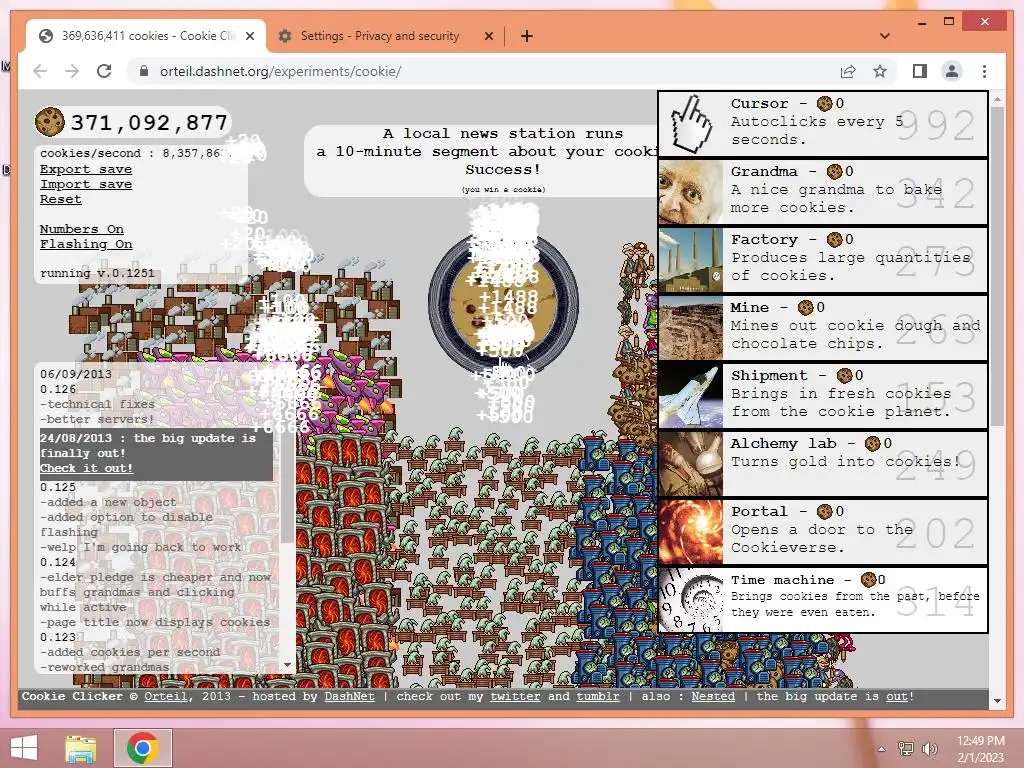Go forward in browser history
Image resolution: width=1024 pixels, height=768 pixels.
click(72, 71)
